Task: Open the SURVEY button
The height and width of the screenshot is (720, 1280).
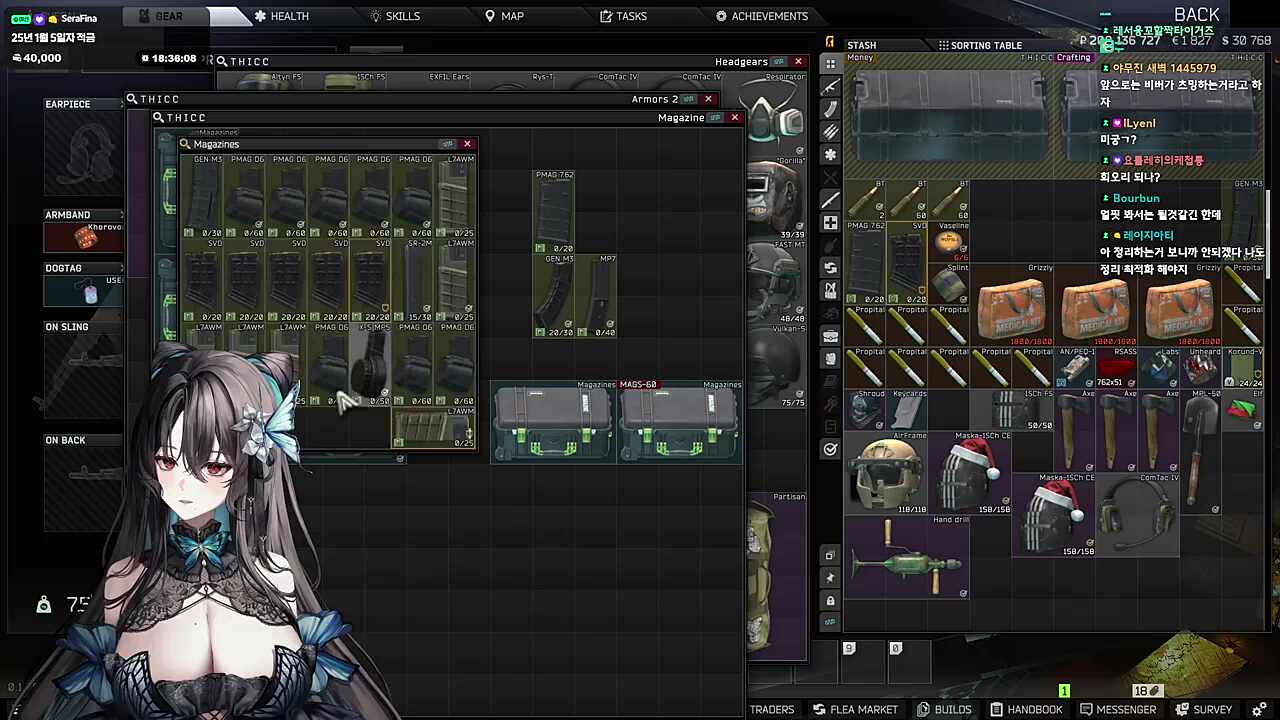Action: [1204, 709]
